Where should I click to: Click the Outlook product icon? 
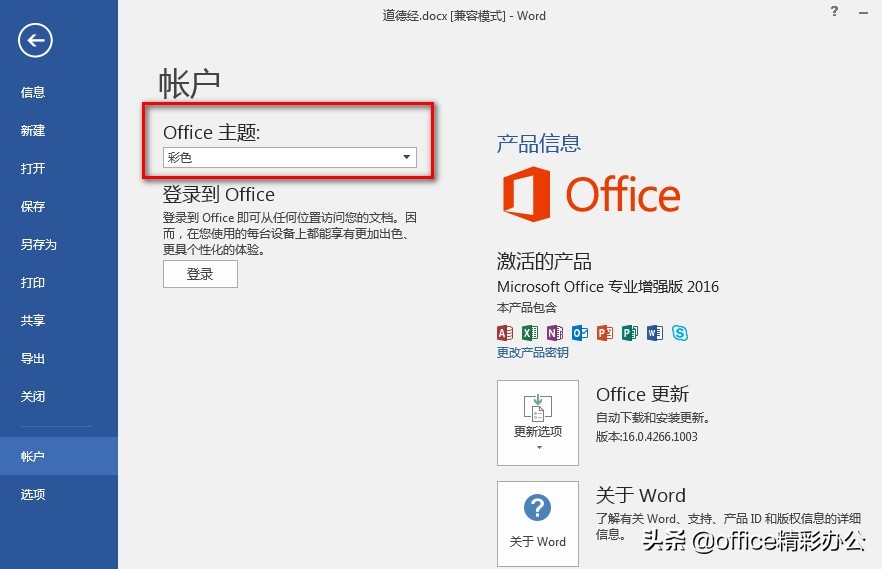pos(580,333)
